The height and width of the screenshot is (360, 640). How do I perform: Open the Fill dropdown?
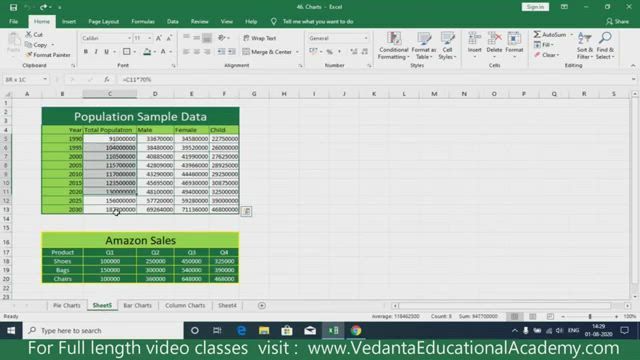pyautogui.click(x=544, y=44)
